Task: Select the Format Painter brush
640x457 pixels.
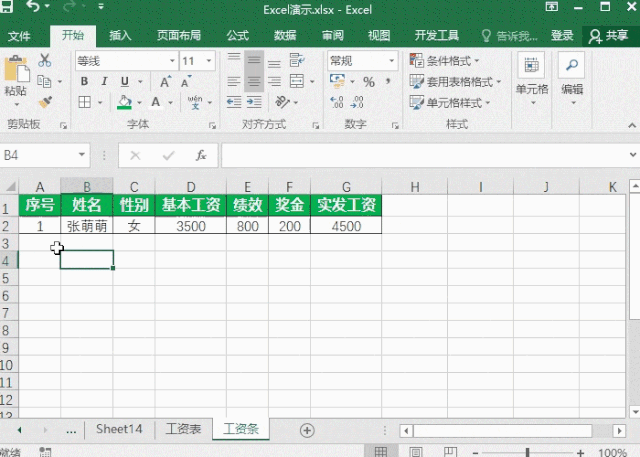Action: pyautogui.click(x=45, y=102)
